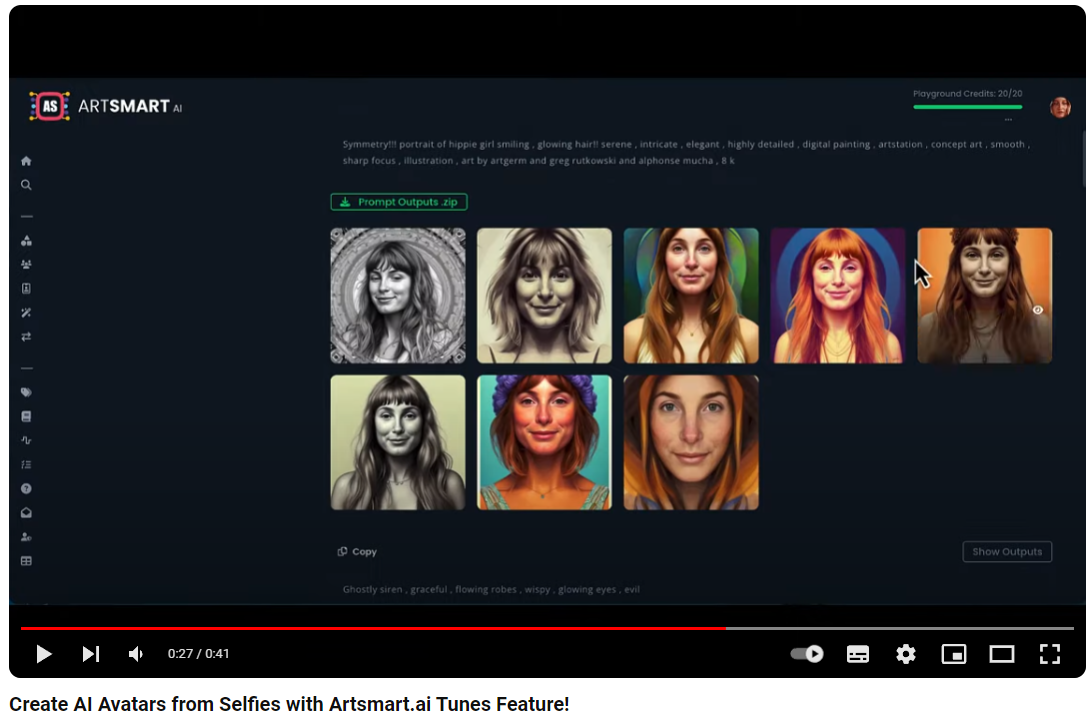Open the swap arrows sidebar icon
This screenshot has height=726, width=1090.
tap(26, 337)
